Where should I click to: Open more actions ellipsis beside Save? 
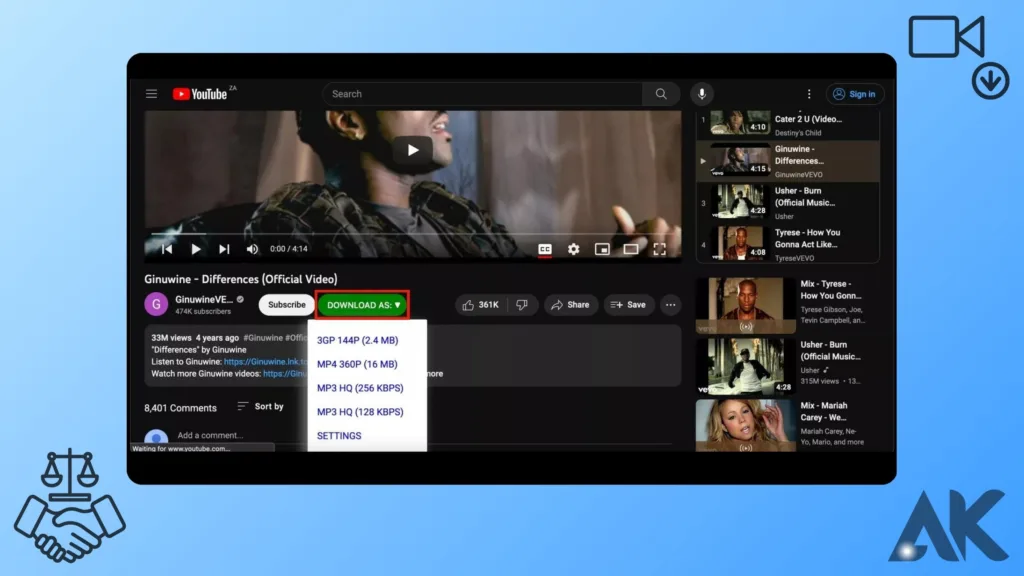[x=670, y=305]
